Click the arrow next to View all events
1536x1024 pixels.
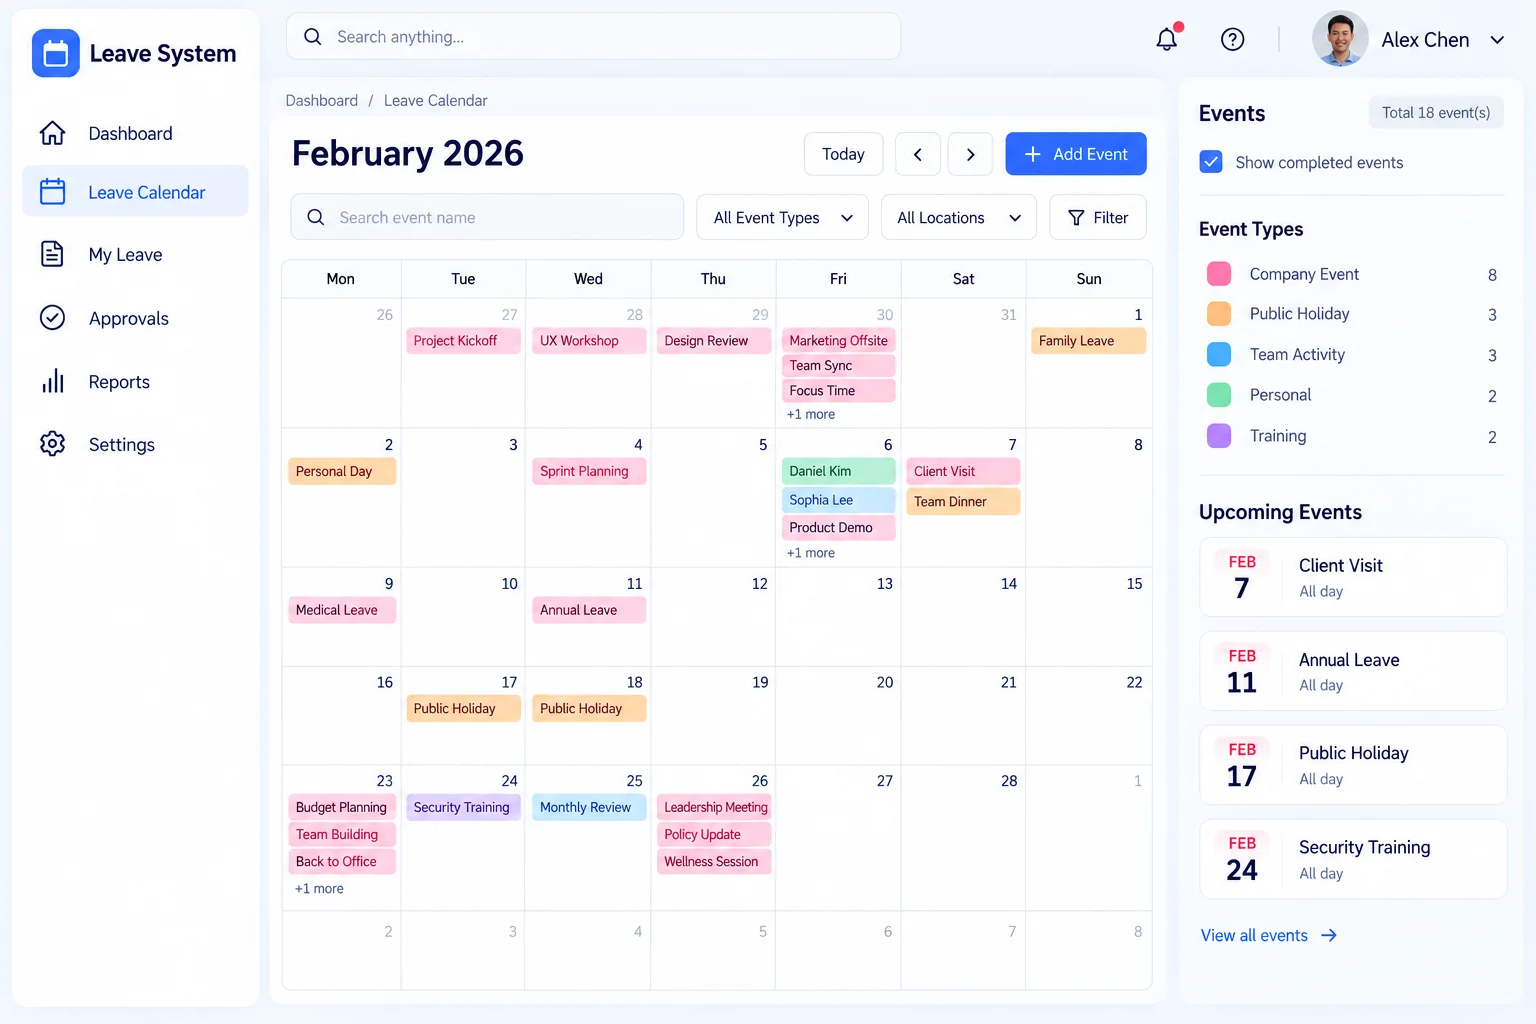(x=1329, y=935)
